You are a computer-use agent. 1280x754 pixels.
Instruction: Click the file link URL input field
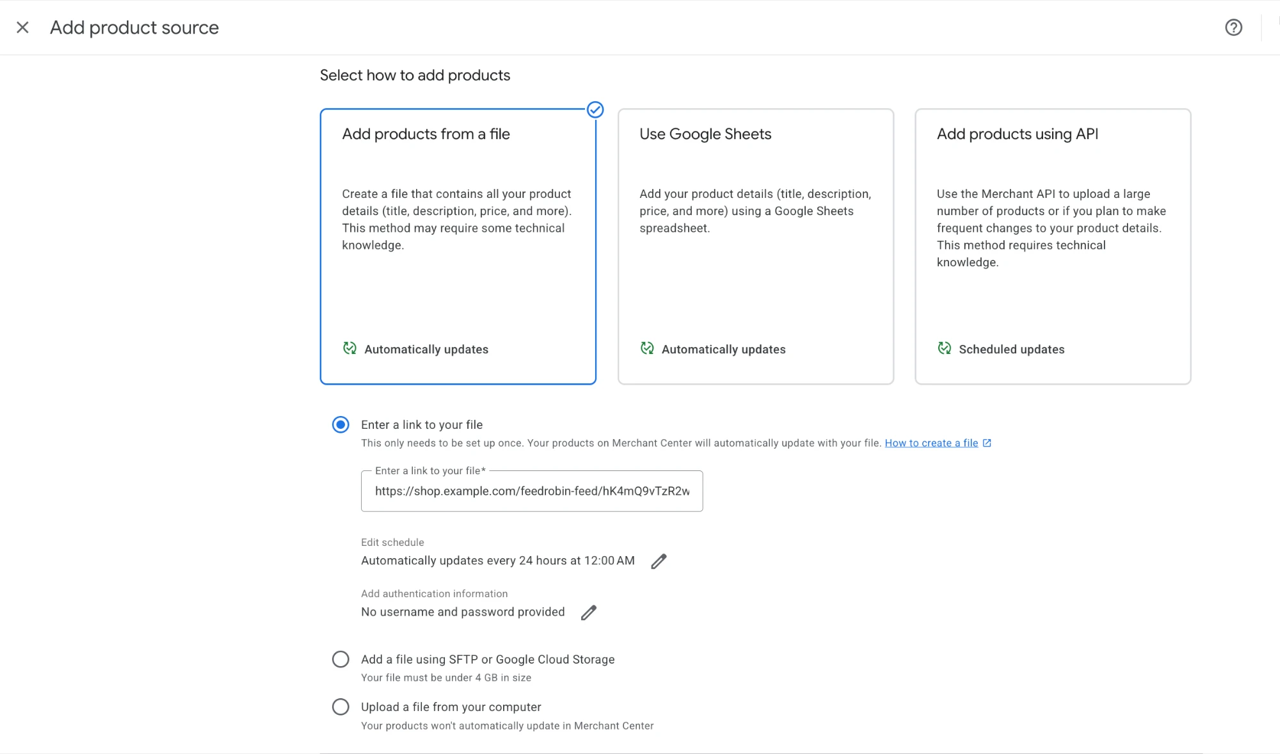coord(532,491)
